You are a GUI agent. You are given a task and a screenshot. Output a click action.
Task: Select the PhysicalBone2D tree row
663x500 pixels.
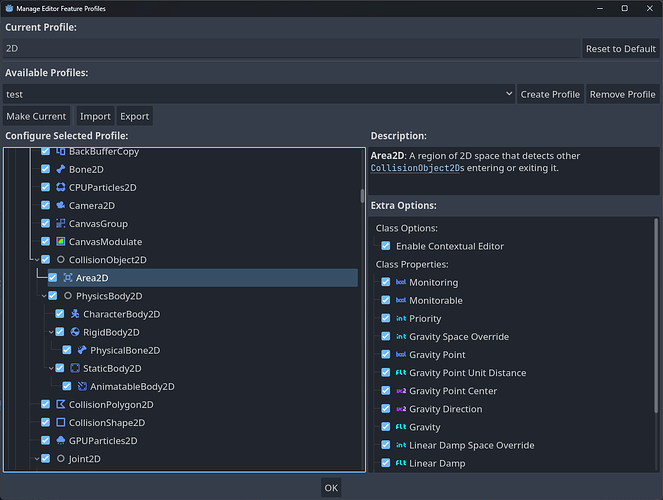(x=209, y=350)
